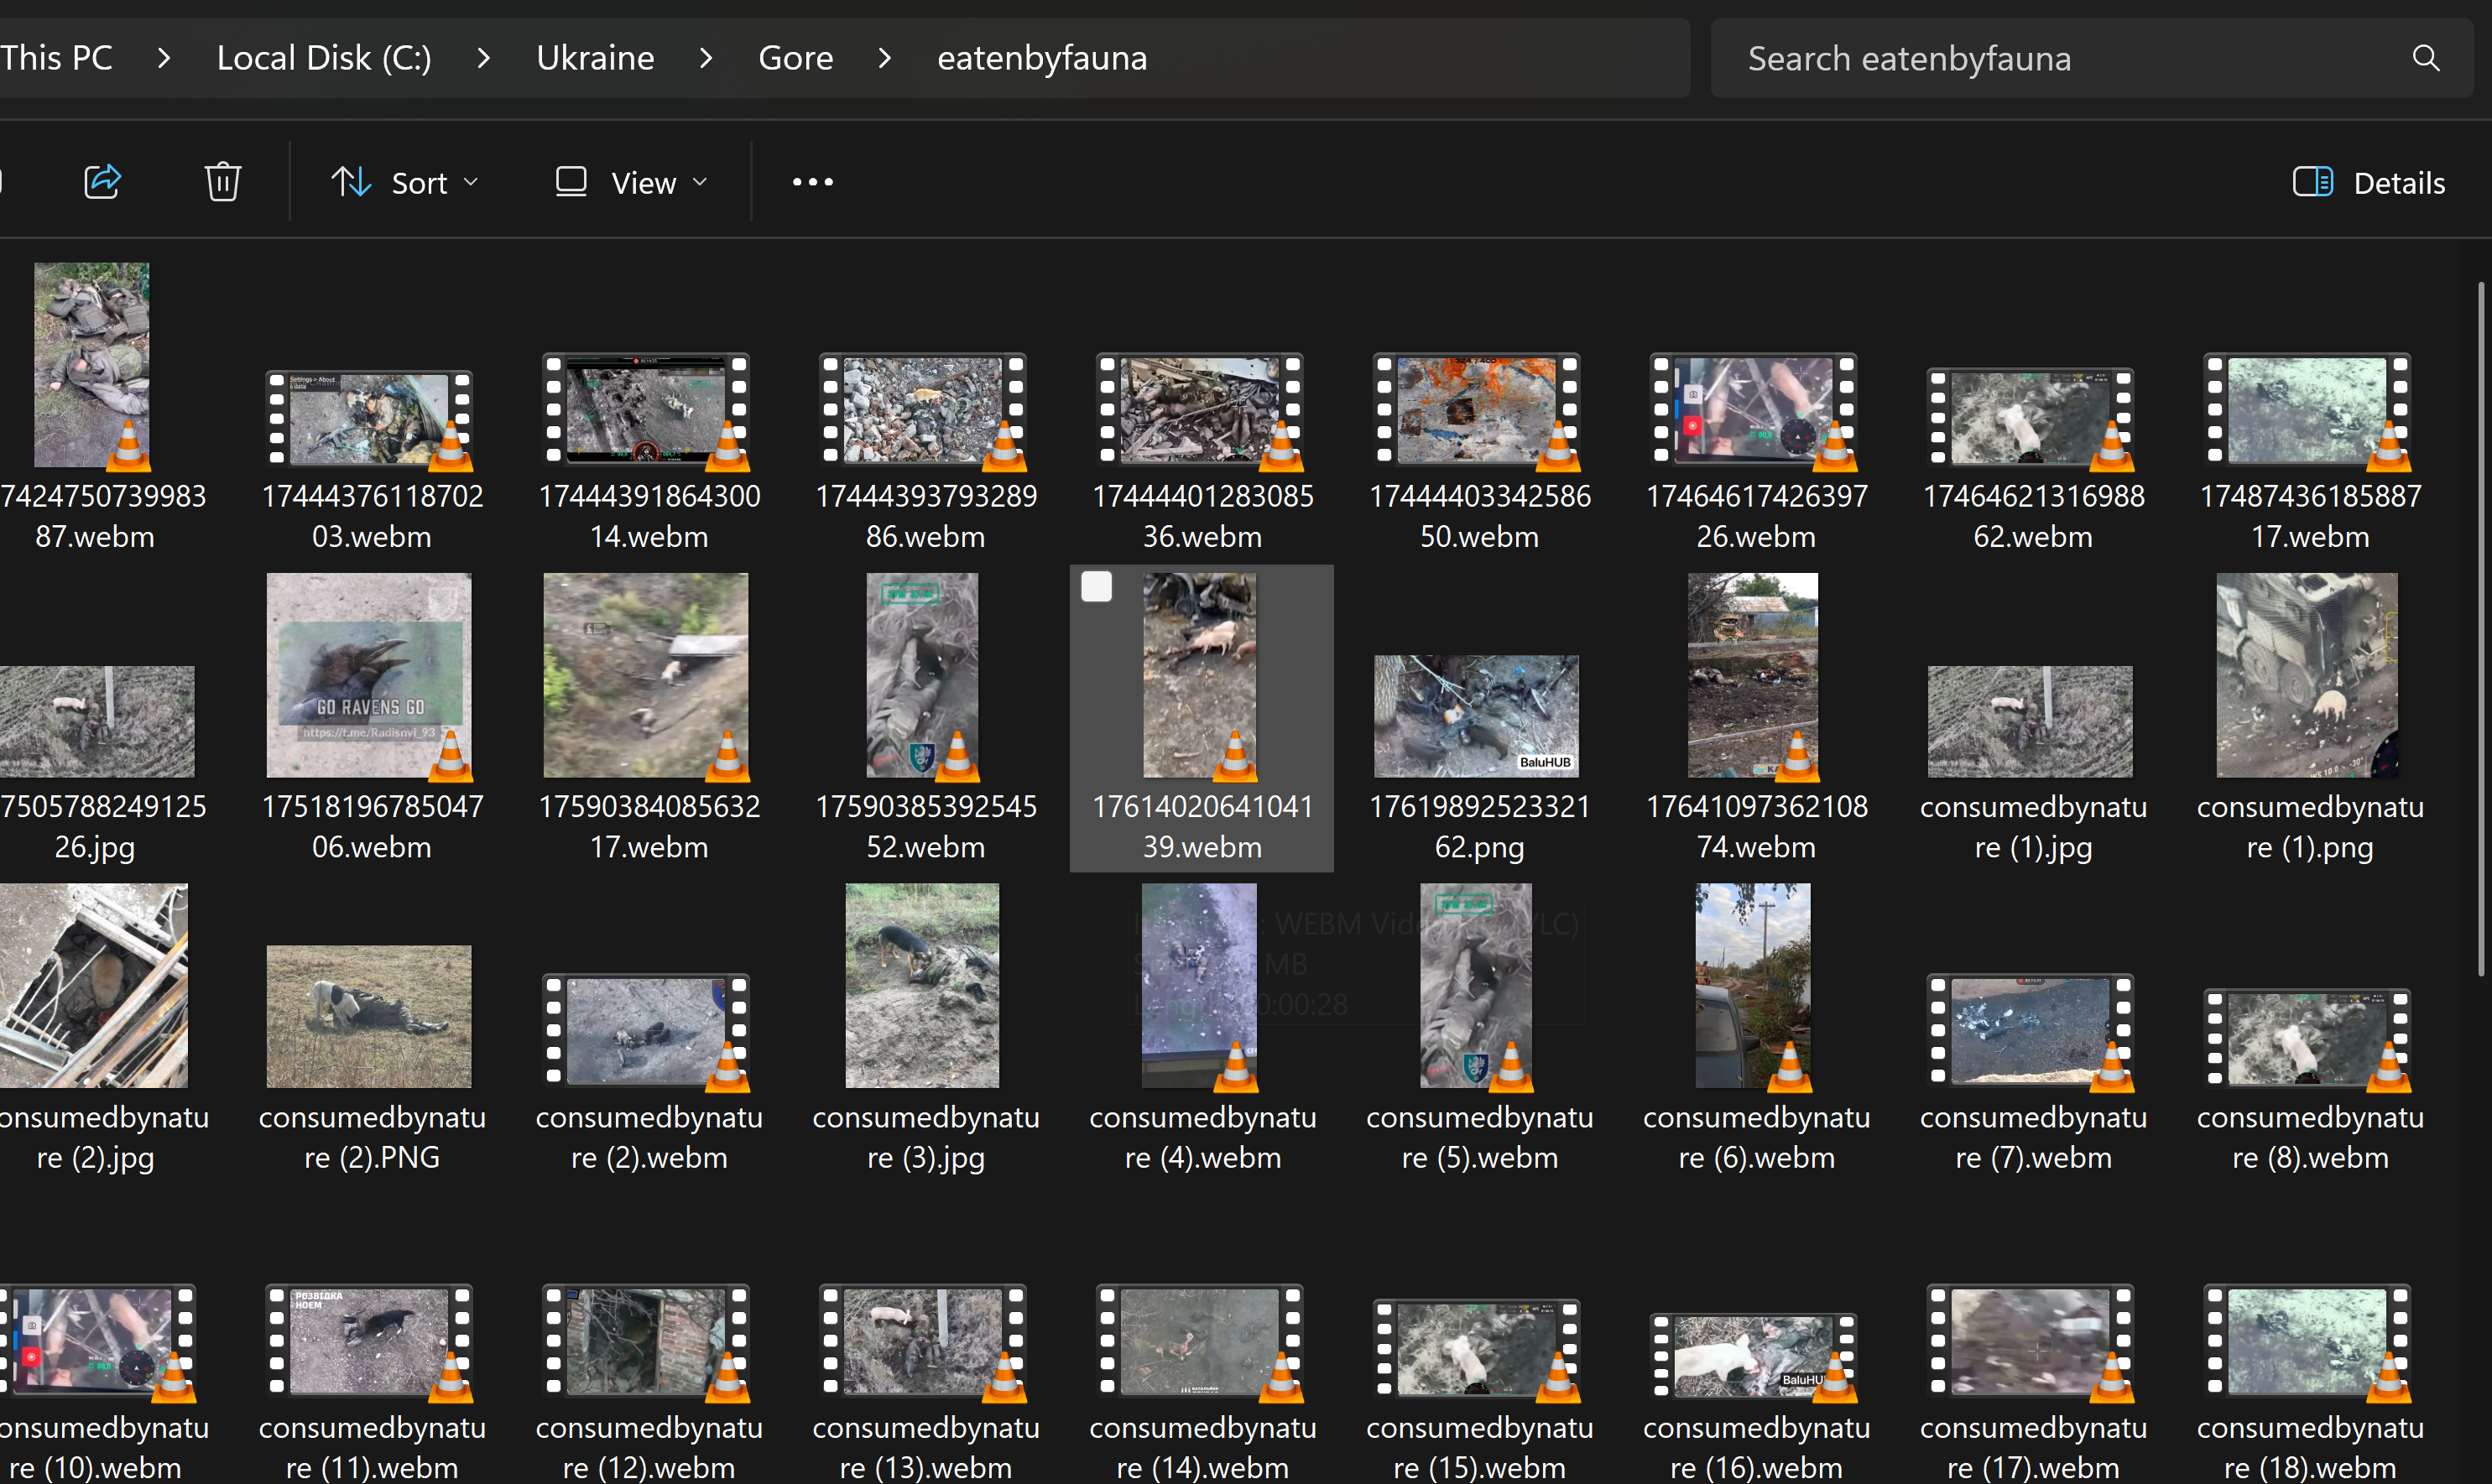This screenshot has height=1484, width=2492.
Task: Click the This PC breadcrumb link
Action: [56, 58]
